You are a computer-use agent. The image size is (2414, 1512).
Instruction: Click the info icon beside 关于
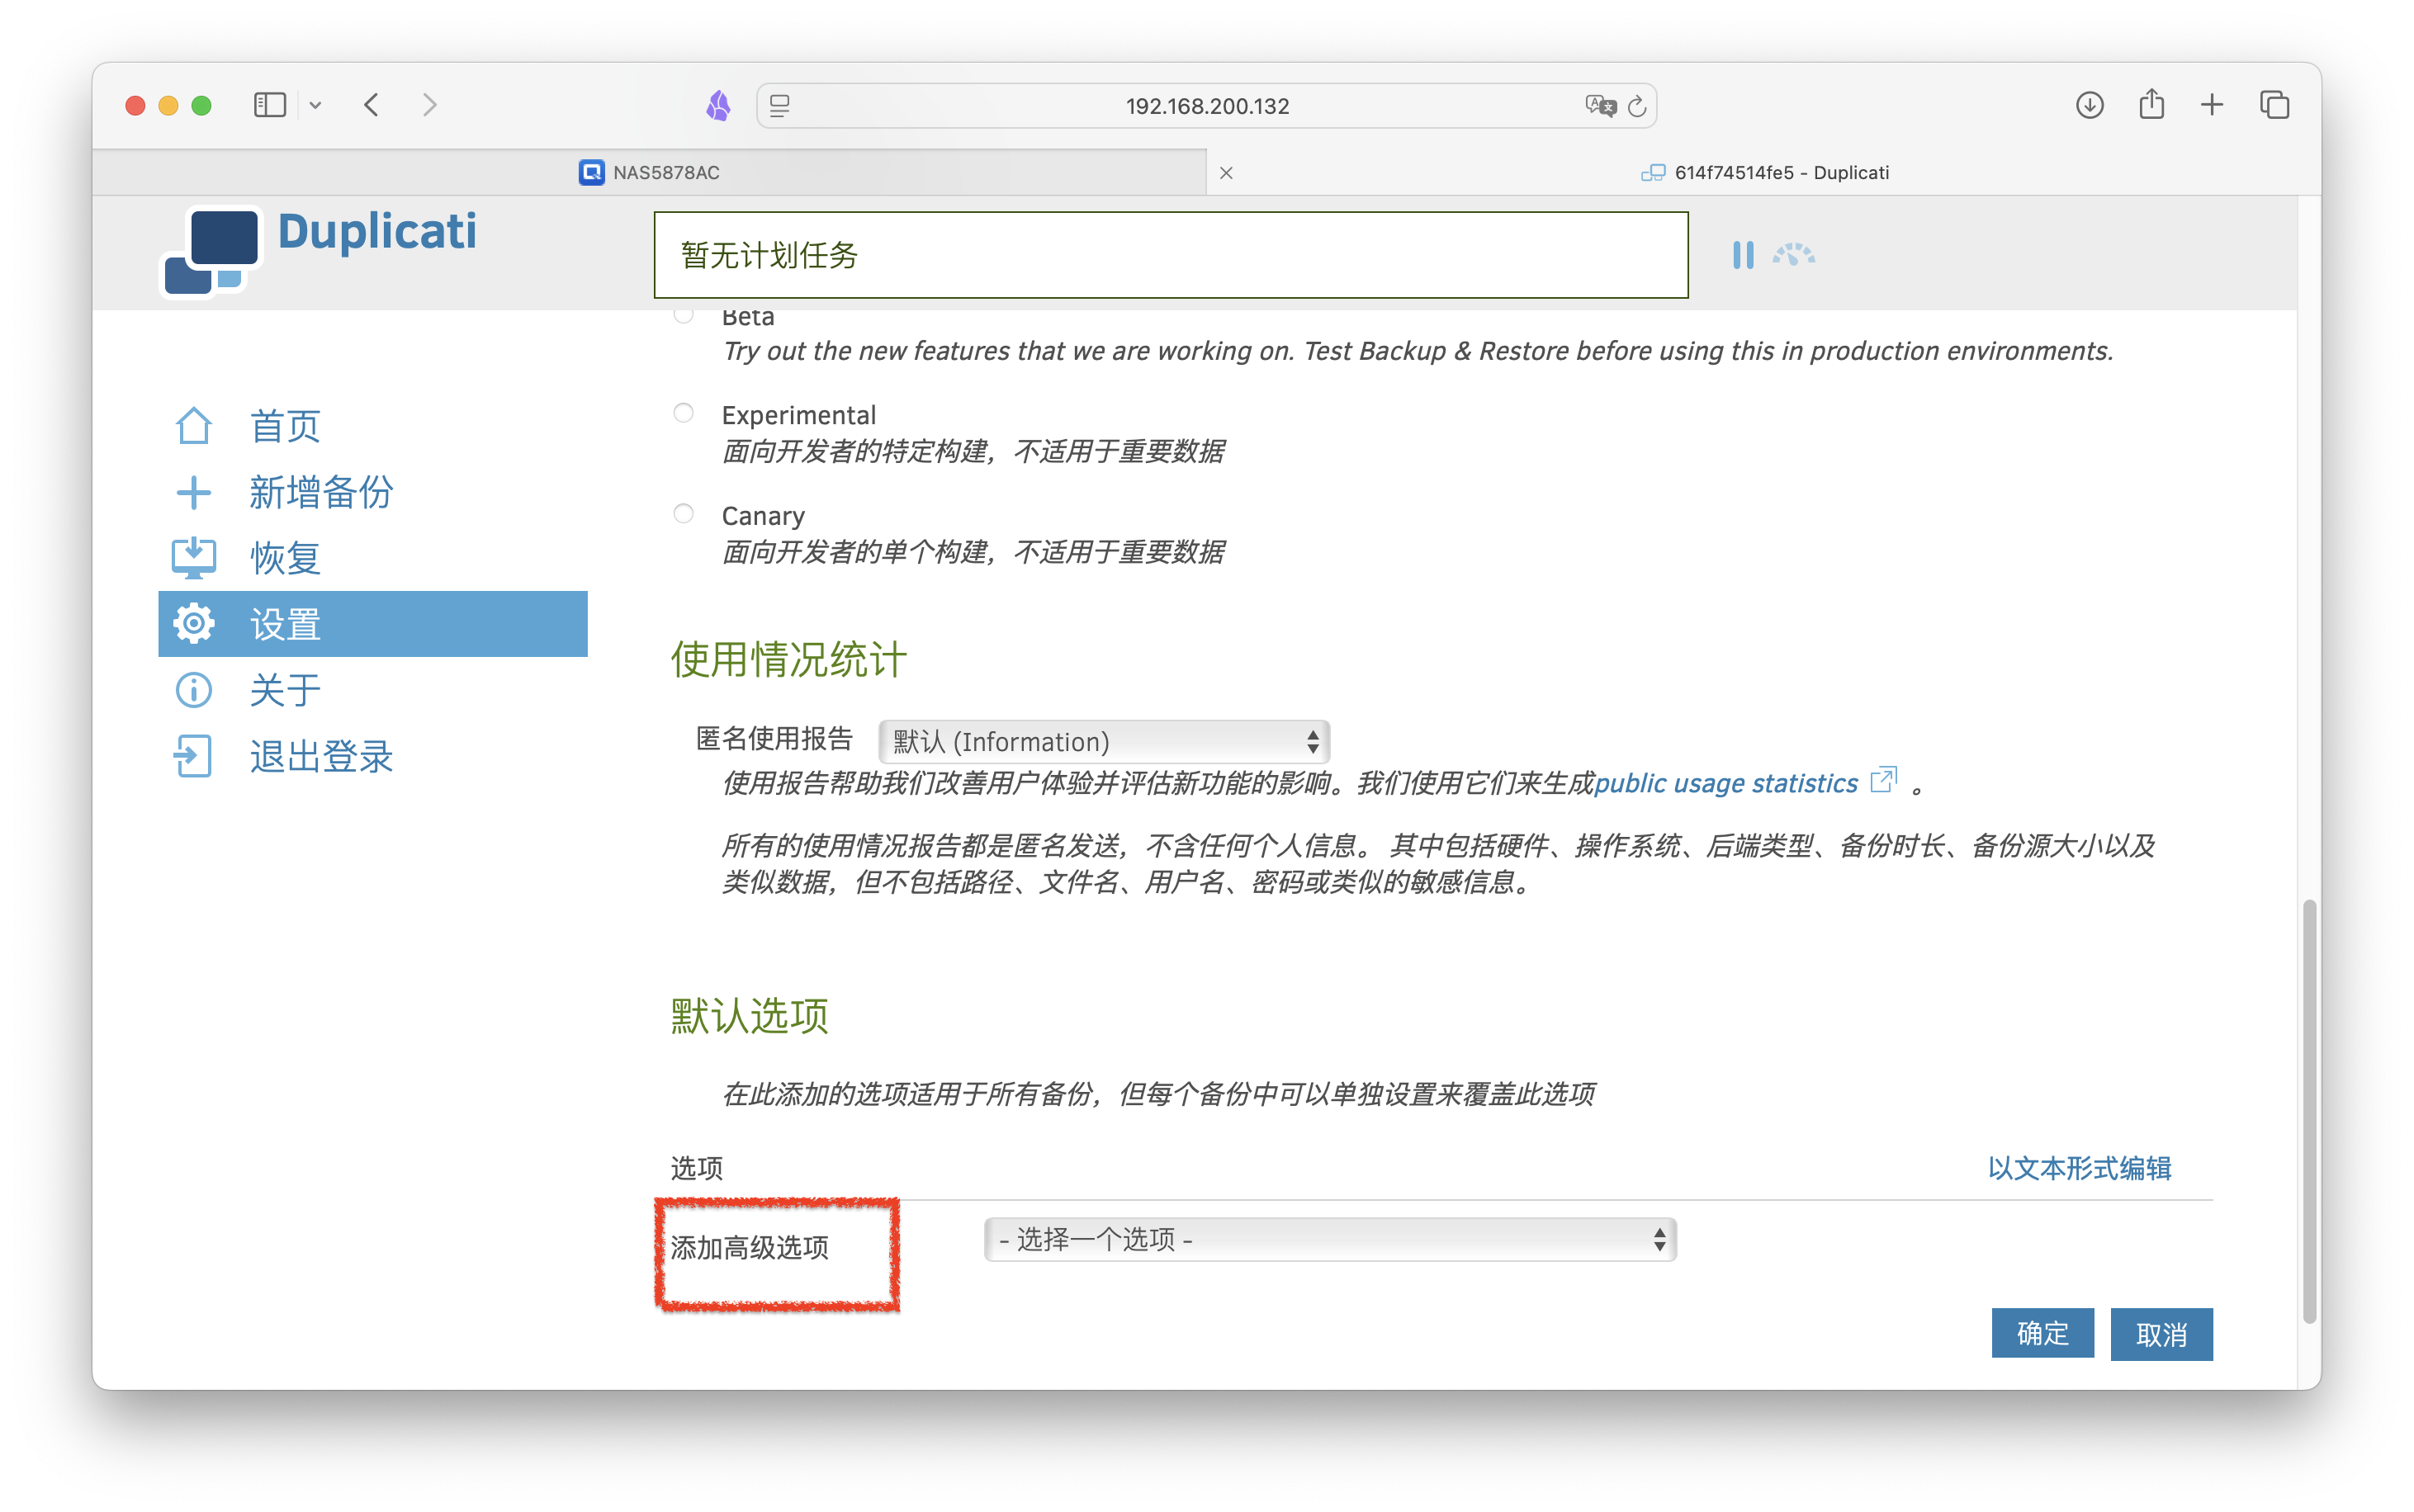[x=193, y=690]
